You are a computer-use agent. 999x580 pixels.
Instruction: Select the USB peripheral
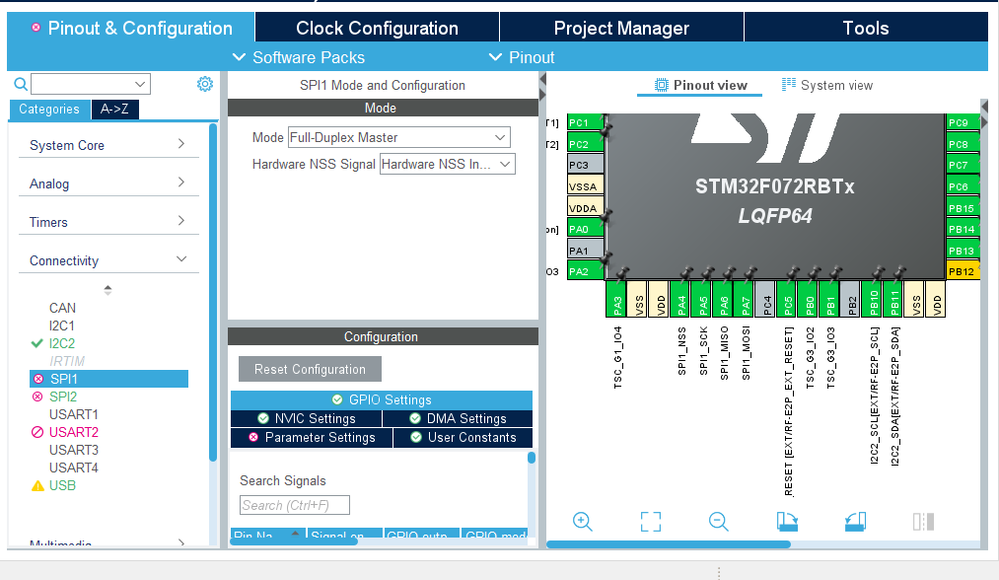62,486
